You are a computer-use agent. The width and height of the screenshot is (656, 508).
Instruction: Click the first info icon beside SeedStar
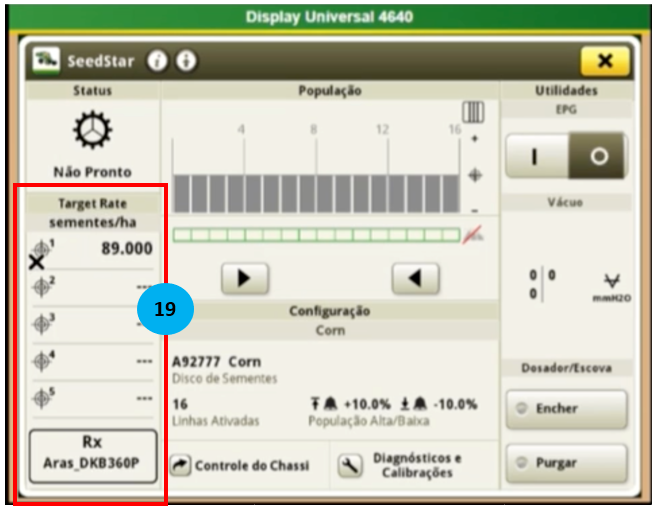coord(157,61)
